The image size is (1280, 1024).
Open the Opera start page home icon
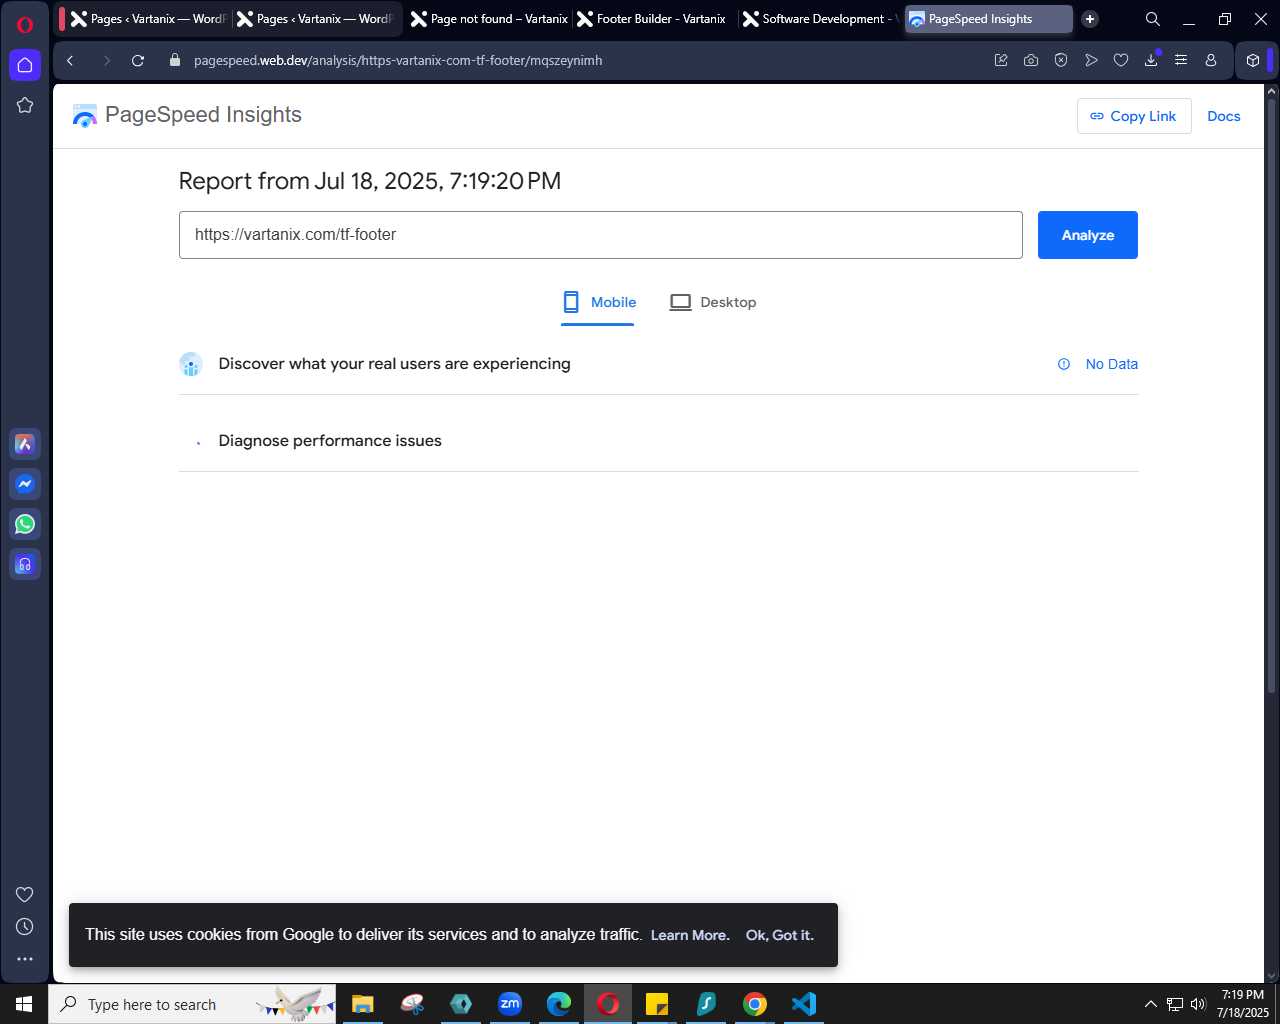point(25,65)
